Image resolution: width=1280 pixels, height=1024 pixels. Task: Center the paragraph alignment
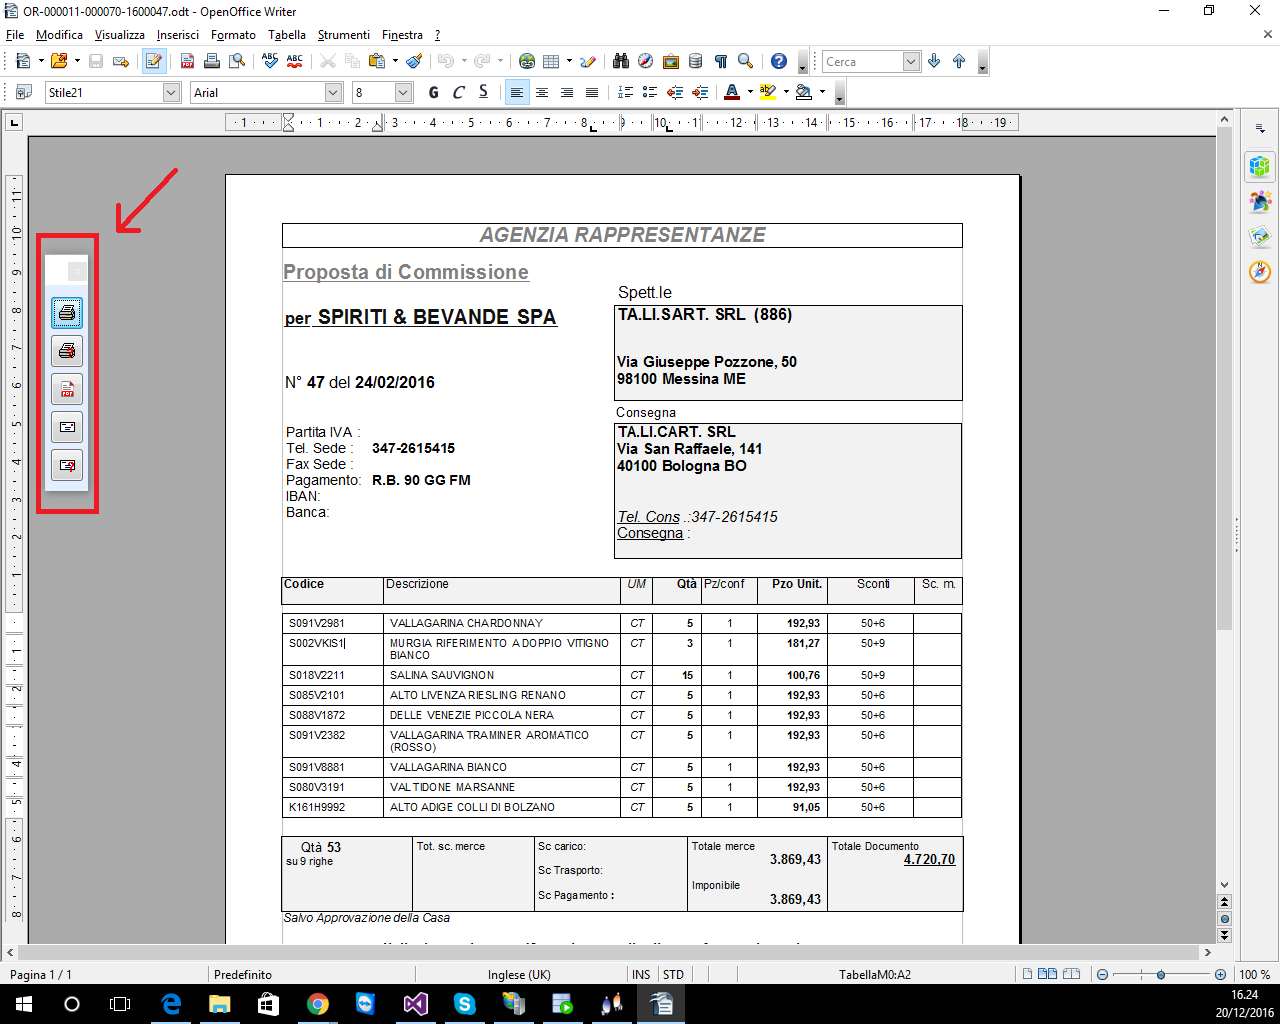pos(542,92)
